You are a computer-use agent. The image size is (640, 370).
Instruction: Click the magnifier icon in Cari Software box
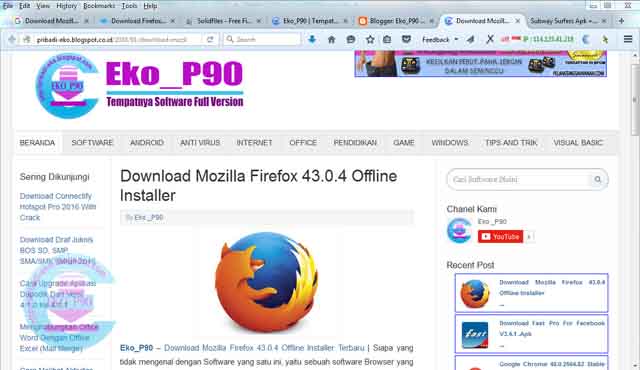[x=598, y=179]
